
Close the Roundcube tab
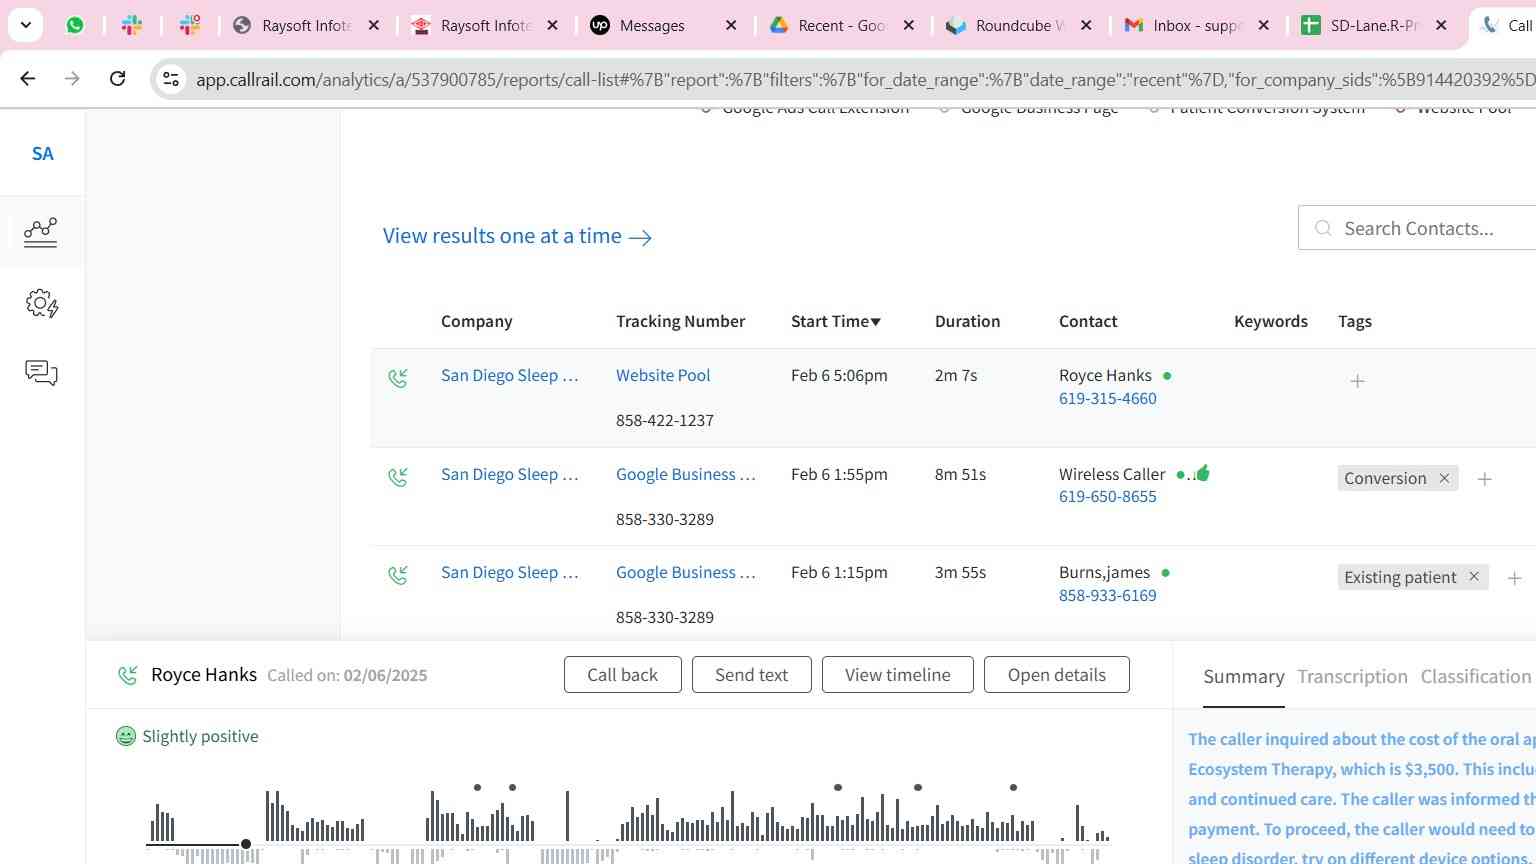[x=1087, y=25]
